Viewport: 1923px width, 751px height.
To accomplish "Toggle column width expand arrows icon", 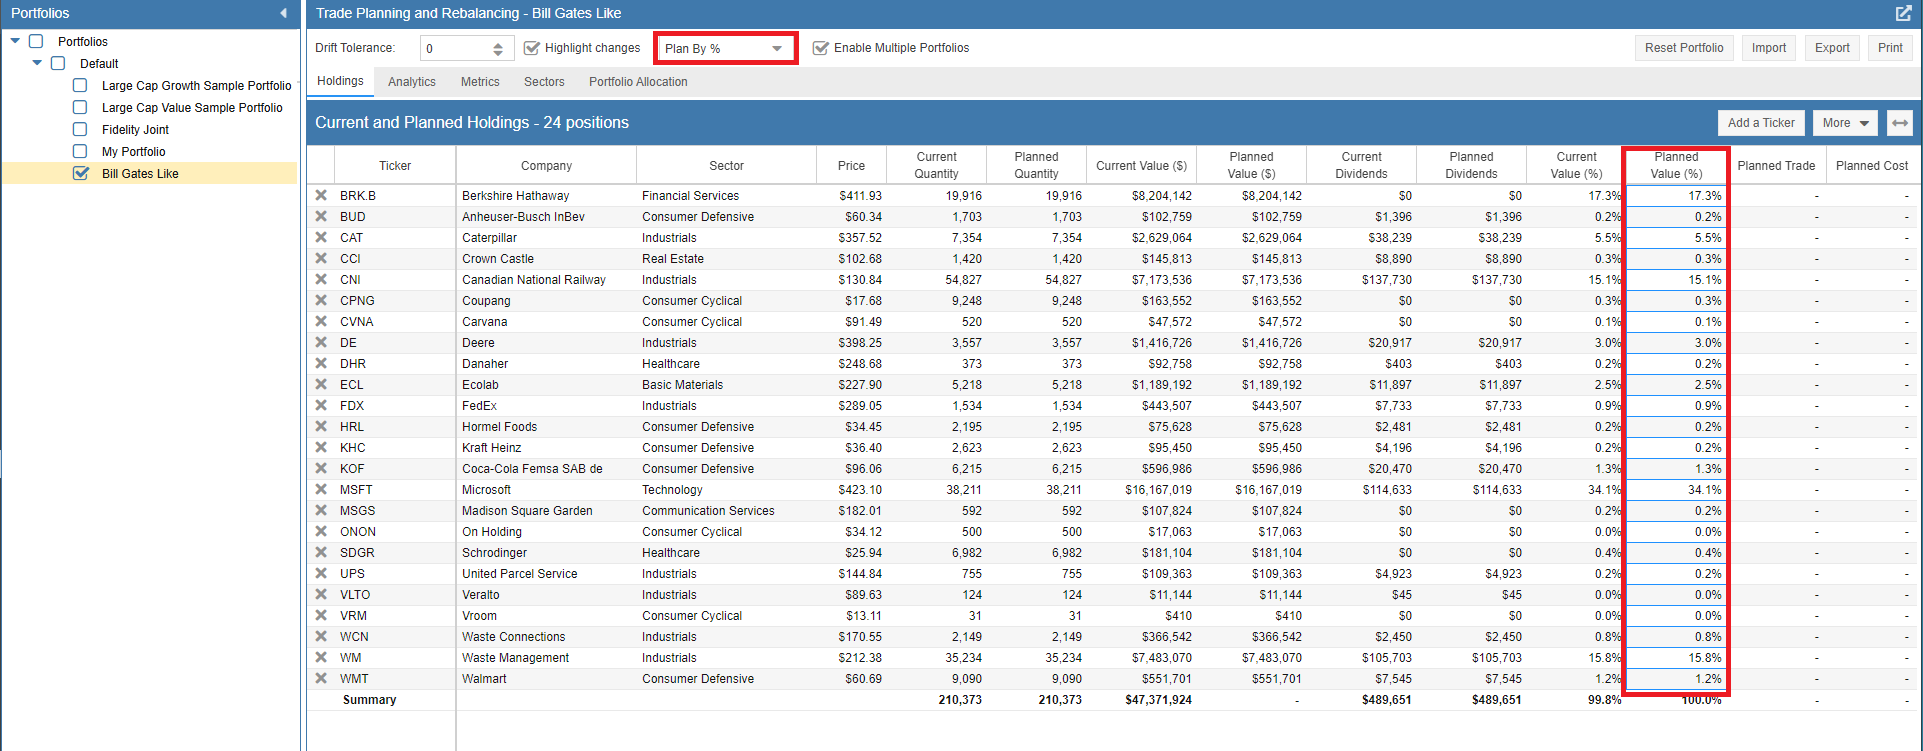I will tap(1900, 123).
